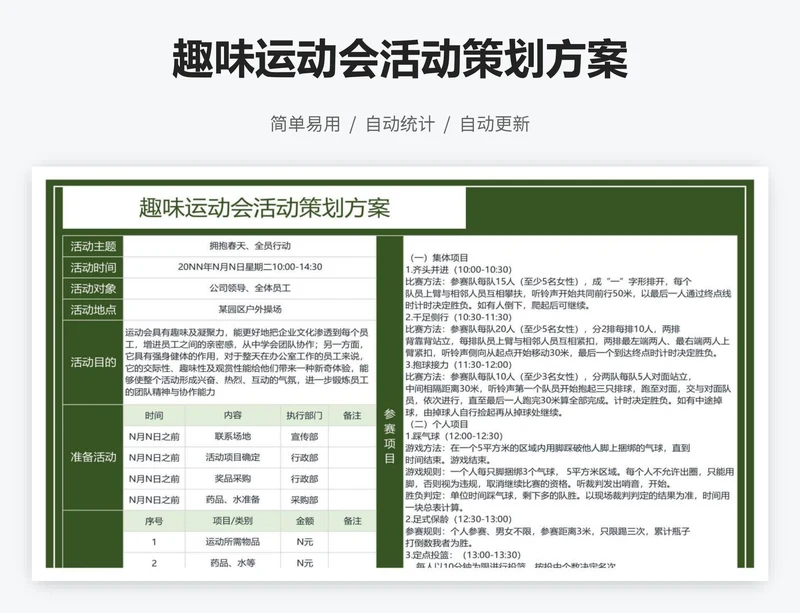The image size is (800, 613).
Task: Select the cell 奖品采购
Action: point(233,479)
